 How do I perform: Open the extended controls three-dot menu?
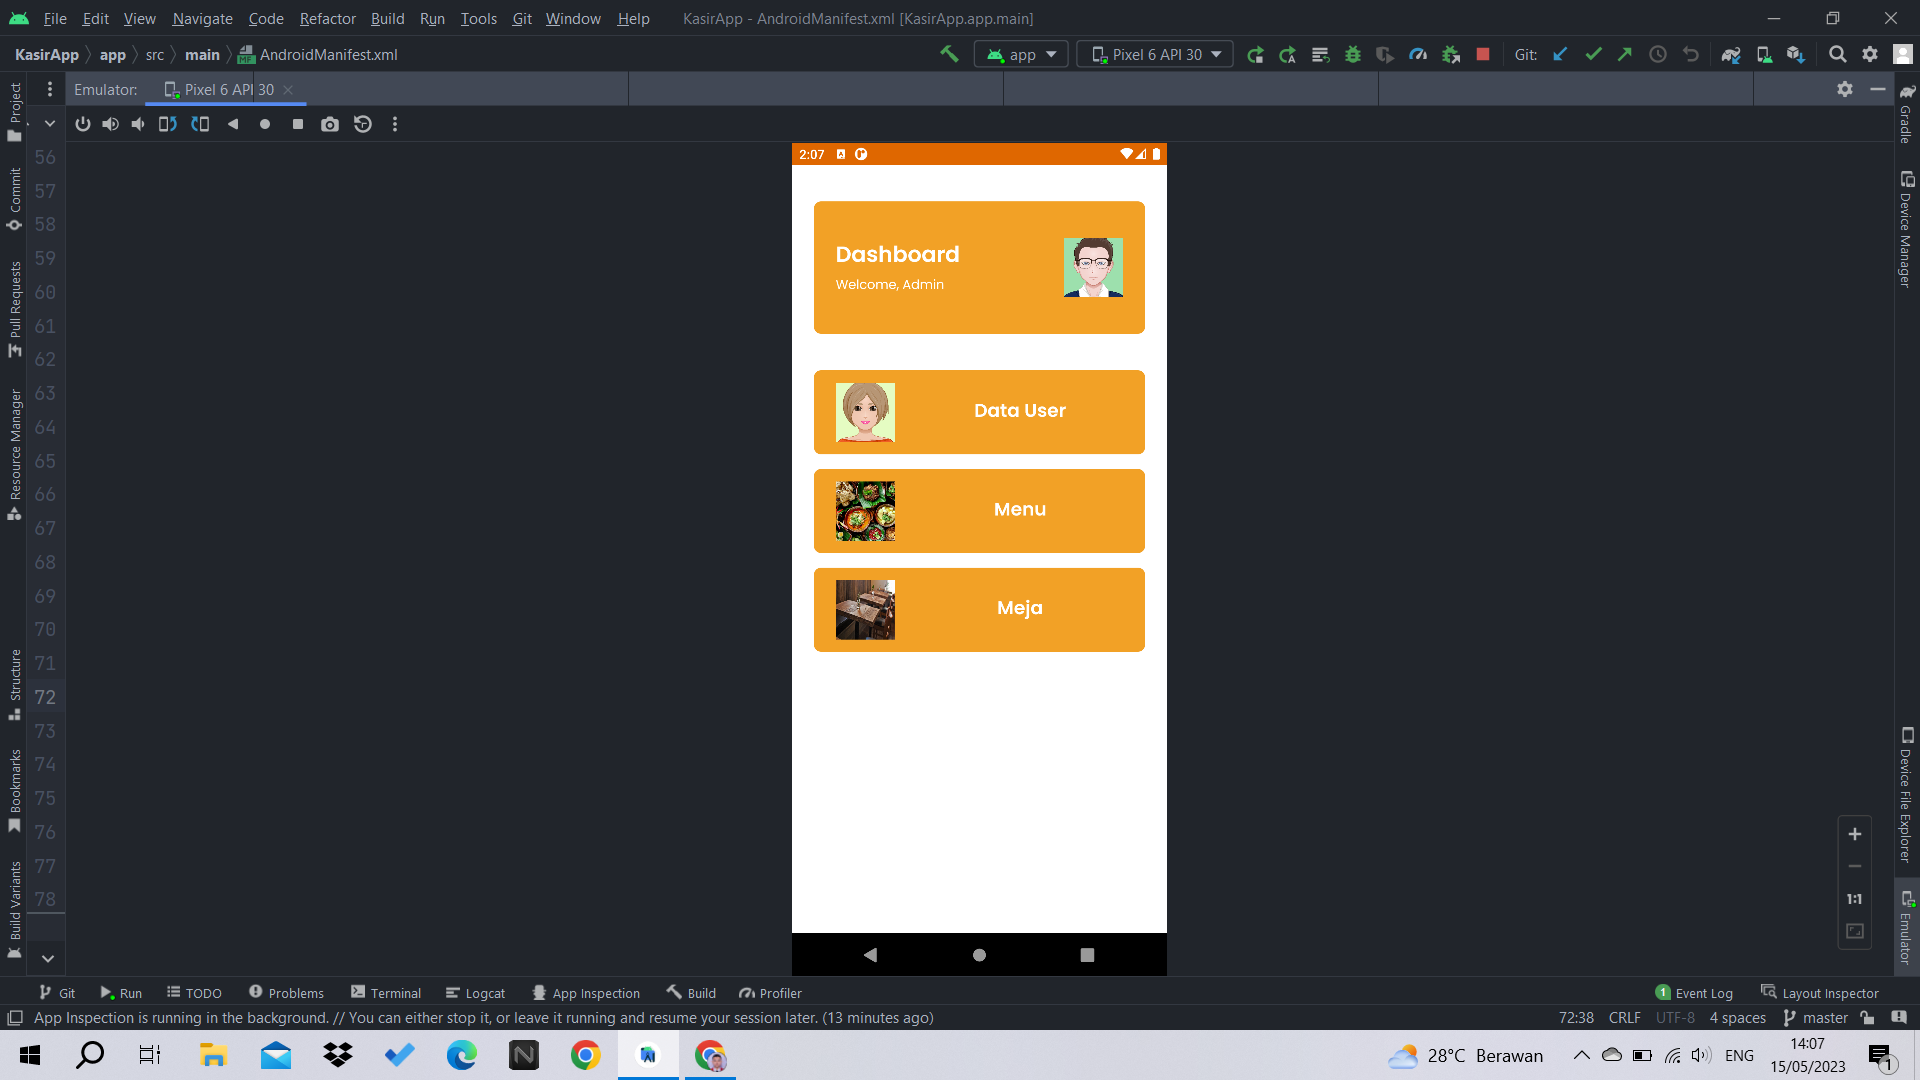pyautogui.click(x=395, y=124)
